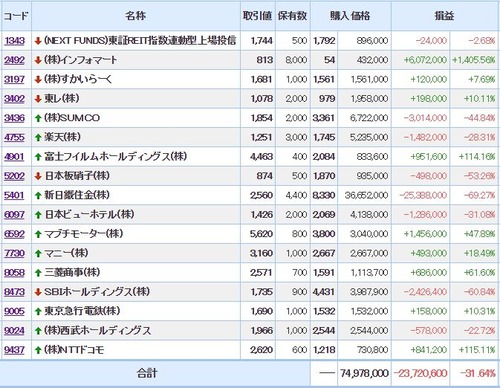Open stock code 5202 link
The width and height of the screenshot is (500, 388).
(14, 176)
